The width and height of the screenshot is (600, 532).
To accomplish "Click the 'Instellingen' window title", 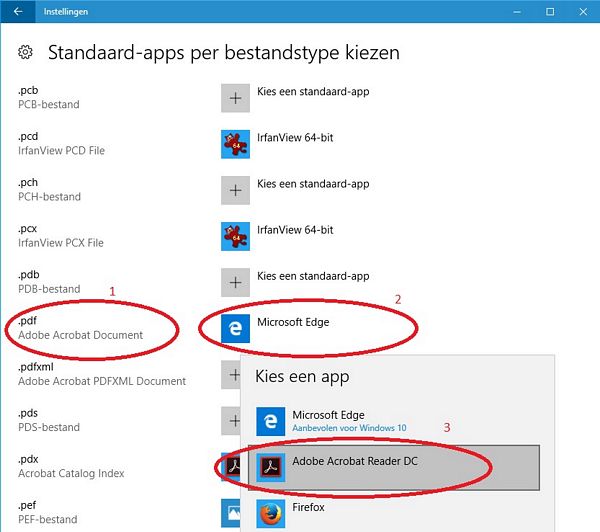I will point(66,12).
